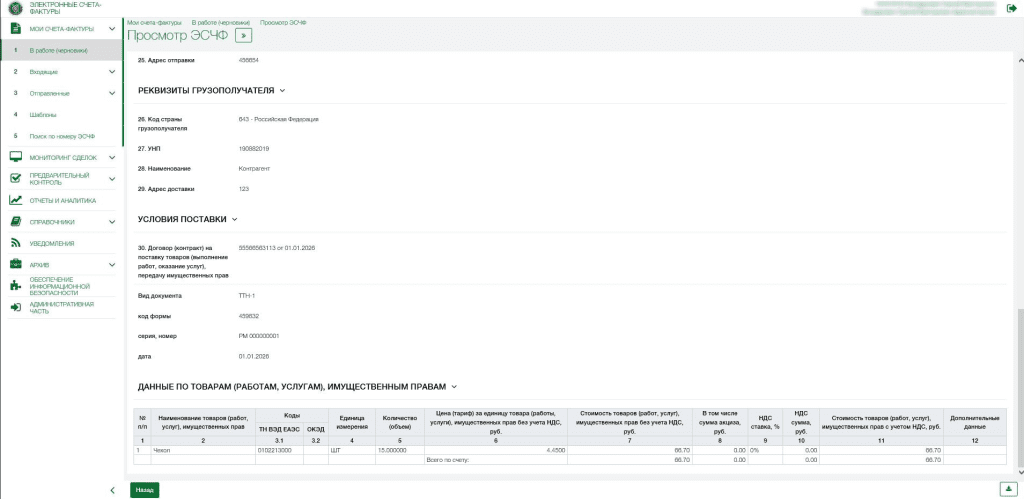This screenshot has width=1024, height=499.
Task: Open Reports and Analytics chart icon
Action: pos(15,200)
